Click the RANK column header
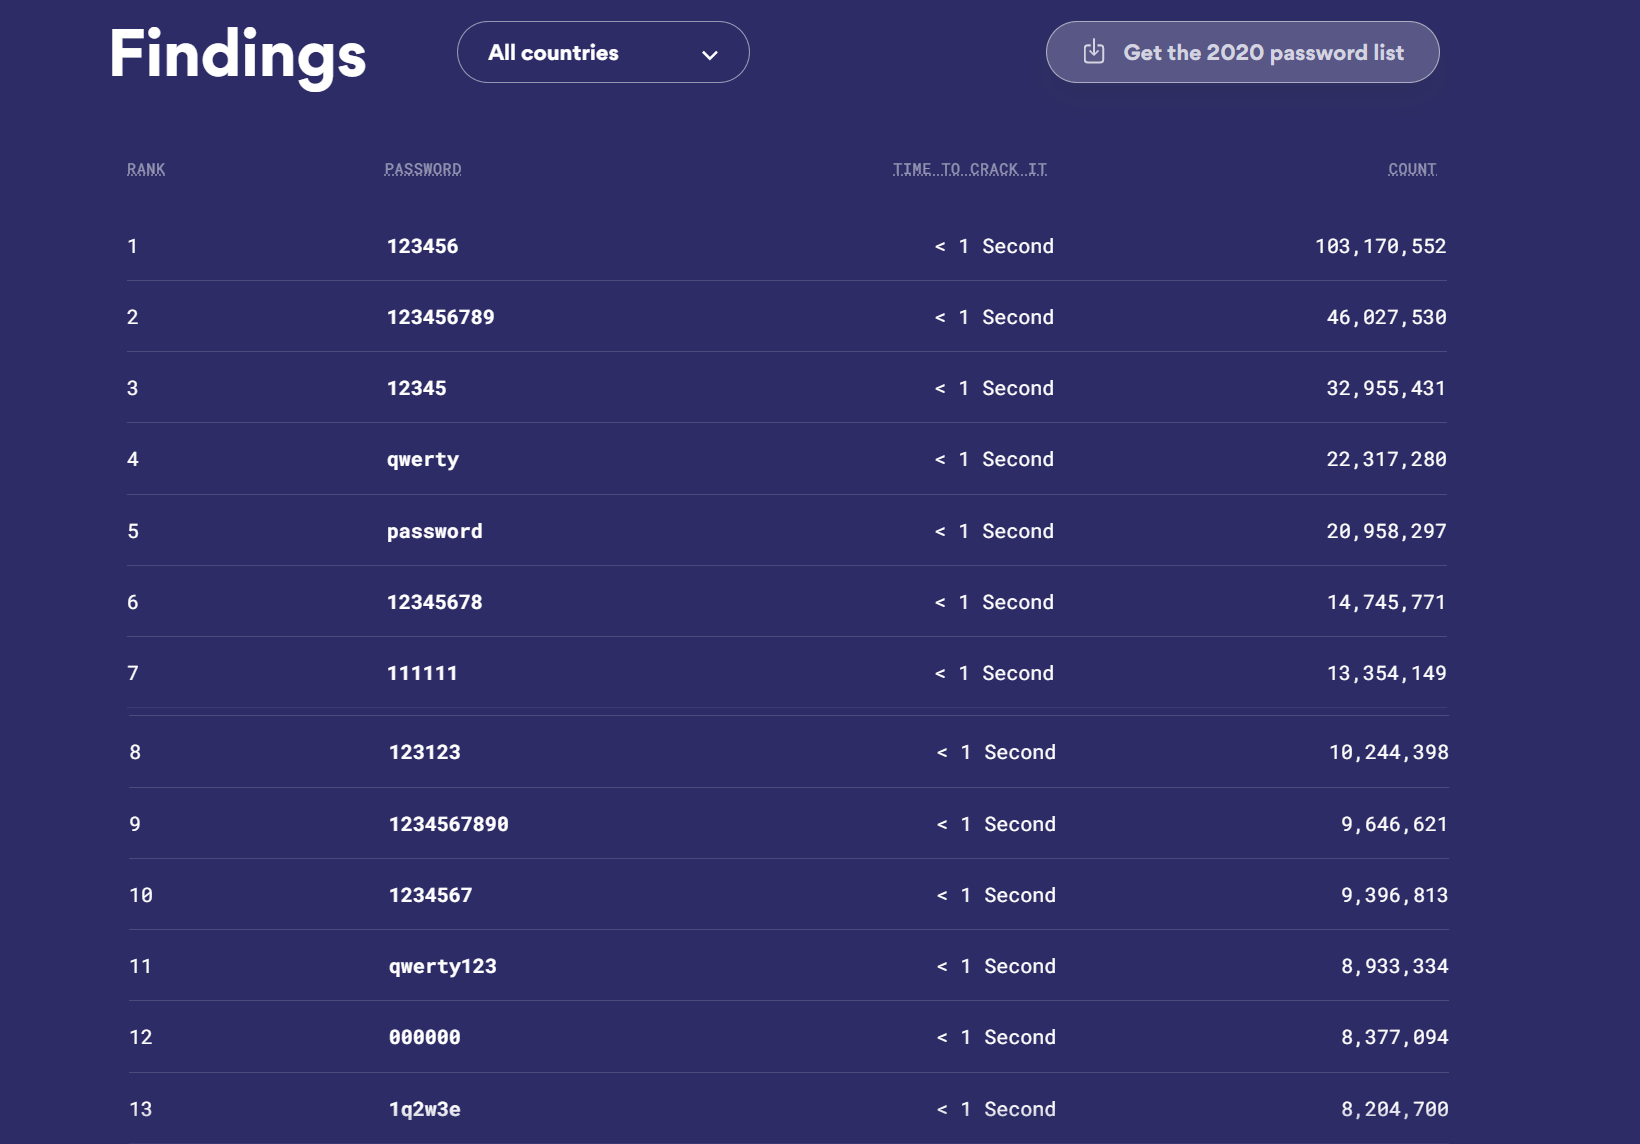This screenshot has width=1640, height=1144. pos(146,169)
